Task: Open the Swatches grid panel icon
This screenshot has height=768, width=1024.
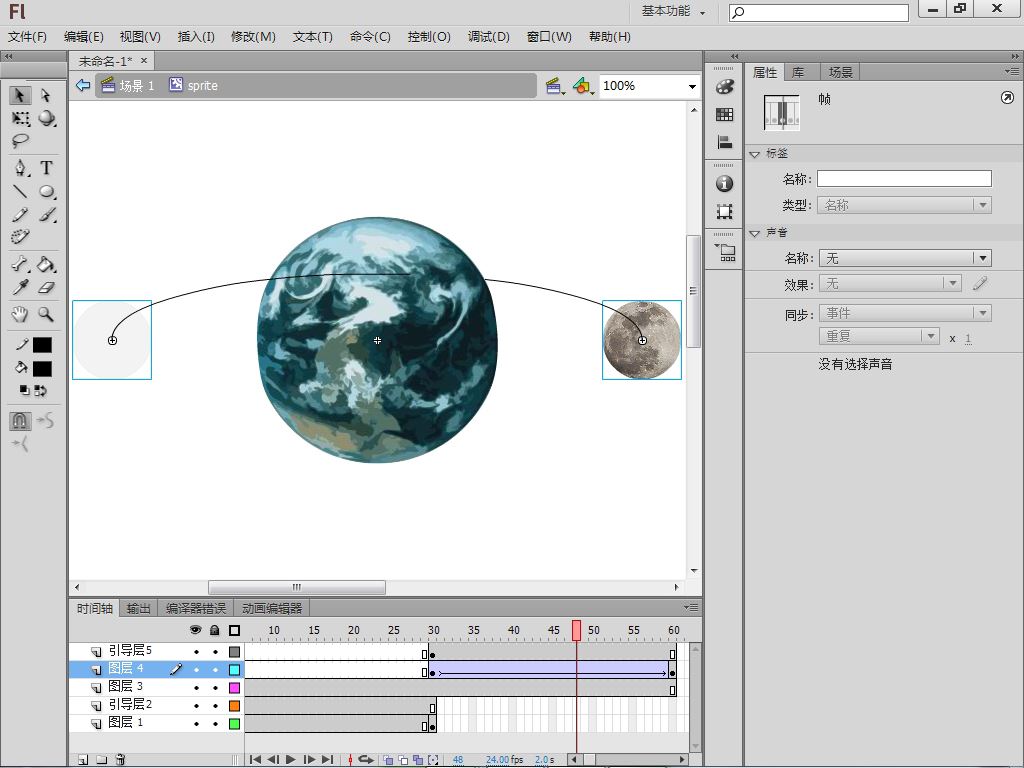Action: [x=724, y=114]
